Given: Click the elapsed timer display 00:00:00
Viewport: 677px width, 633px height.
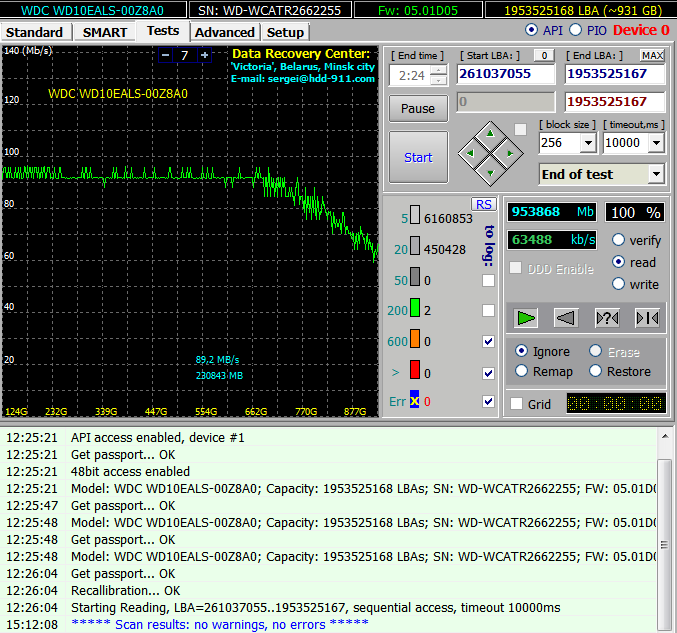Looking at the screenshot, I should (x=616, y=404).
